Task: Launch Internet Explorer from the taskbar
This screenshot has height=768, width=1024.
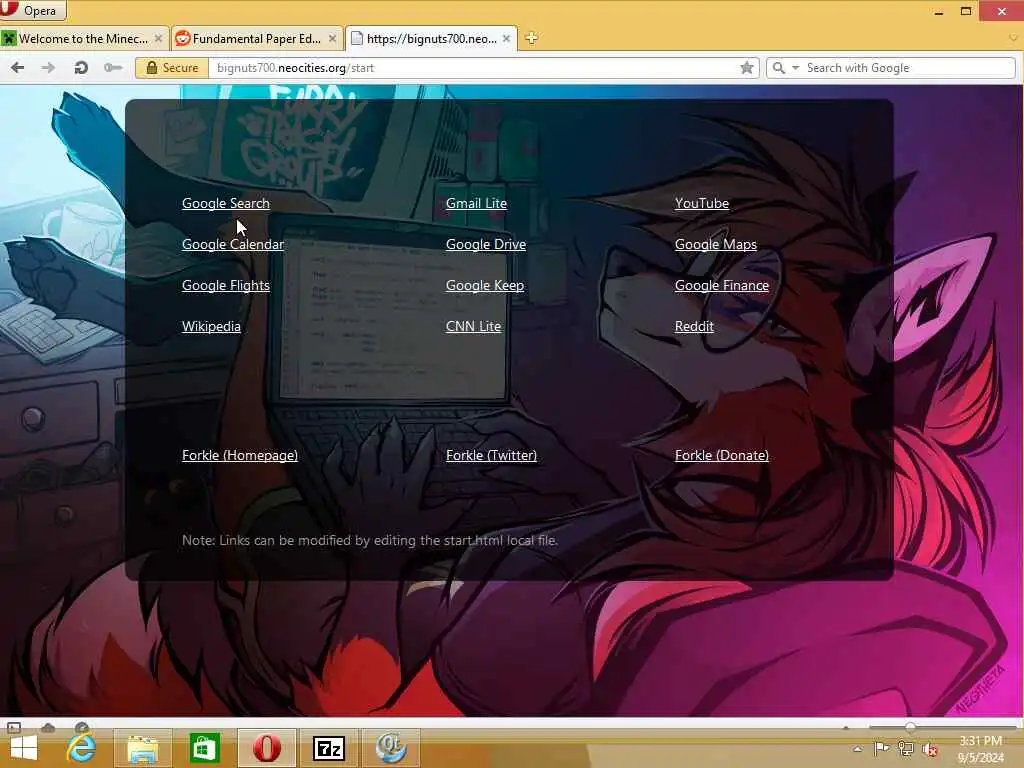Action: 82,748
